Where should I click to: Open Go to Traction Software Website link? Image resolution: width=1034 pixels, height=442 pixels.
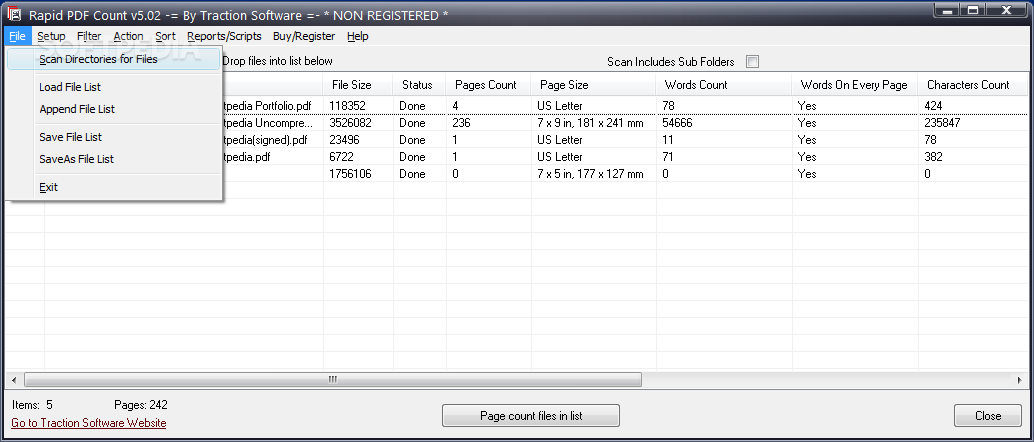pos(88,423)
